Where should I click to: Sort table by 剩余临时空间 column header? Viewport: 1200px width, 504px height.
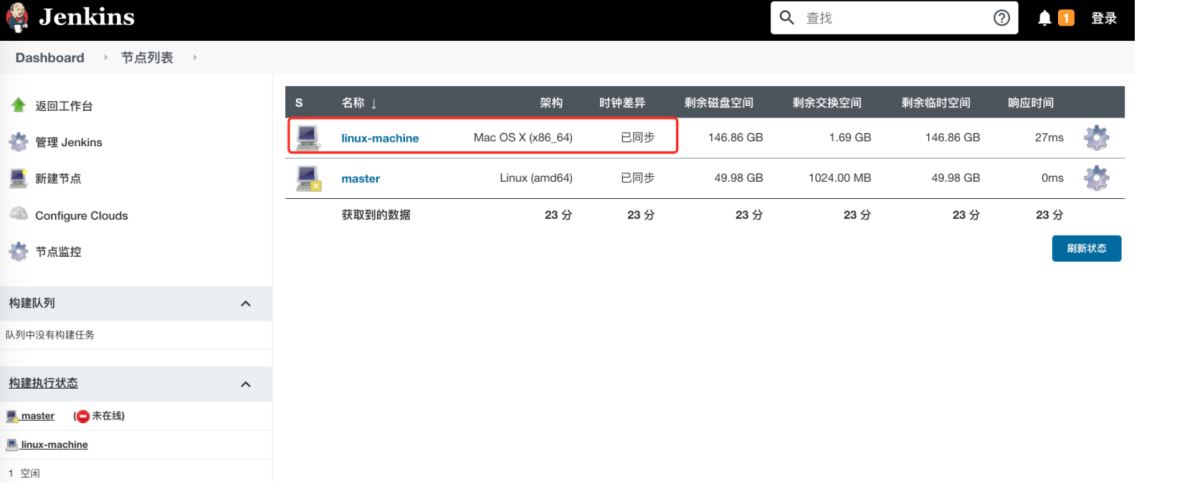pyautogui.click(x=936, y=103)
